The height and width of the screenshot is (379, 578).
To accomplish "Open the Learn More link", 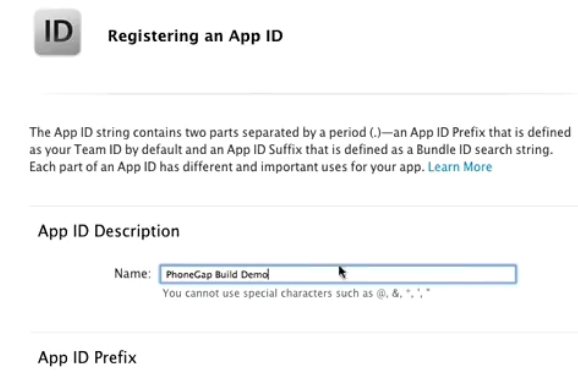I will coord(460,167).
